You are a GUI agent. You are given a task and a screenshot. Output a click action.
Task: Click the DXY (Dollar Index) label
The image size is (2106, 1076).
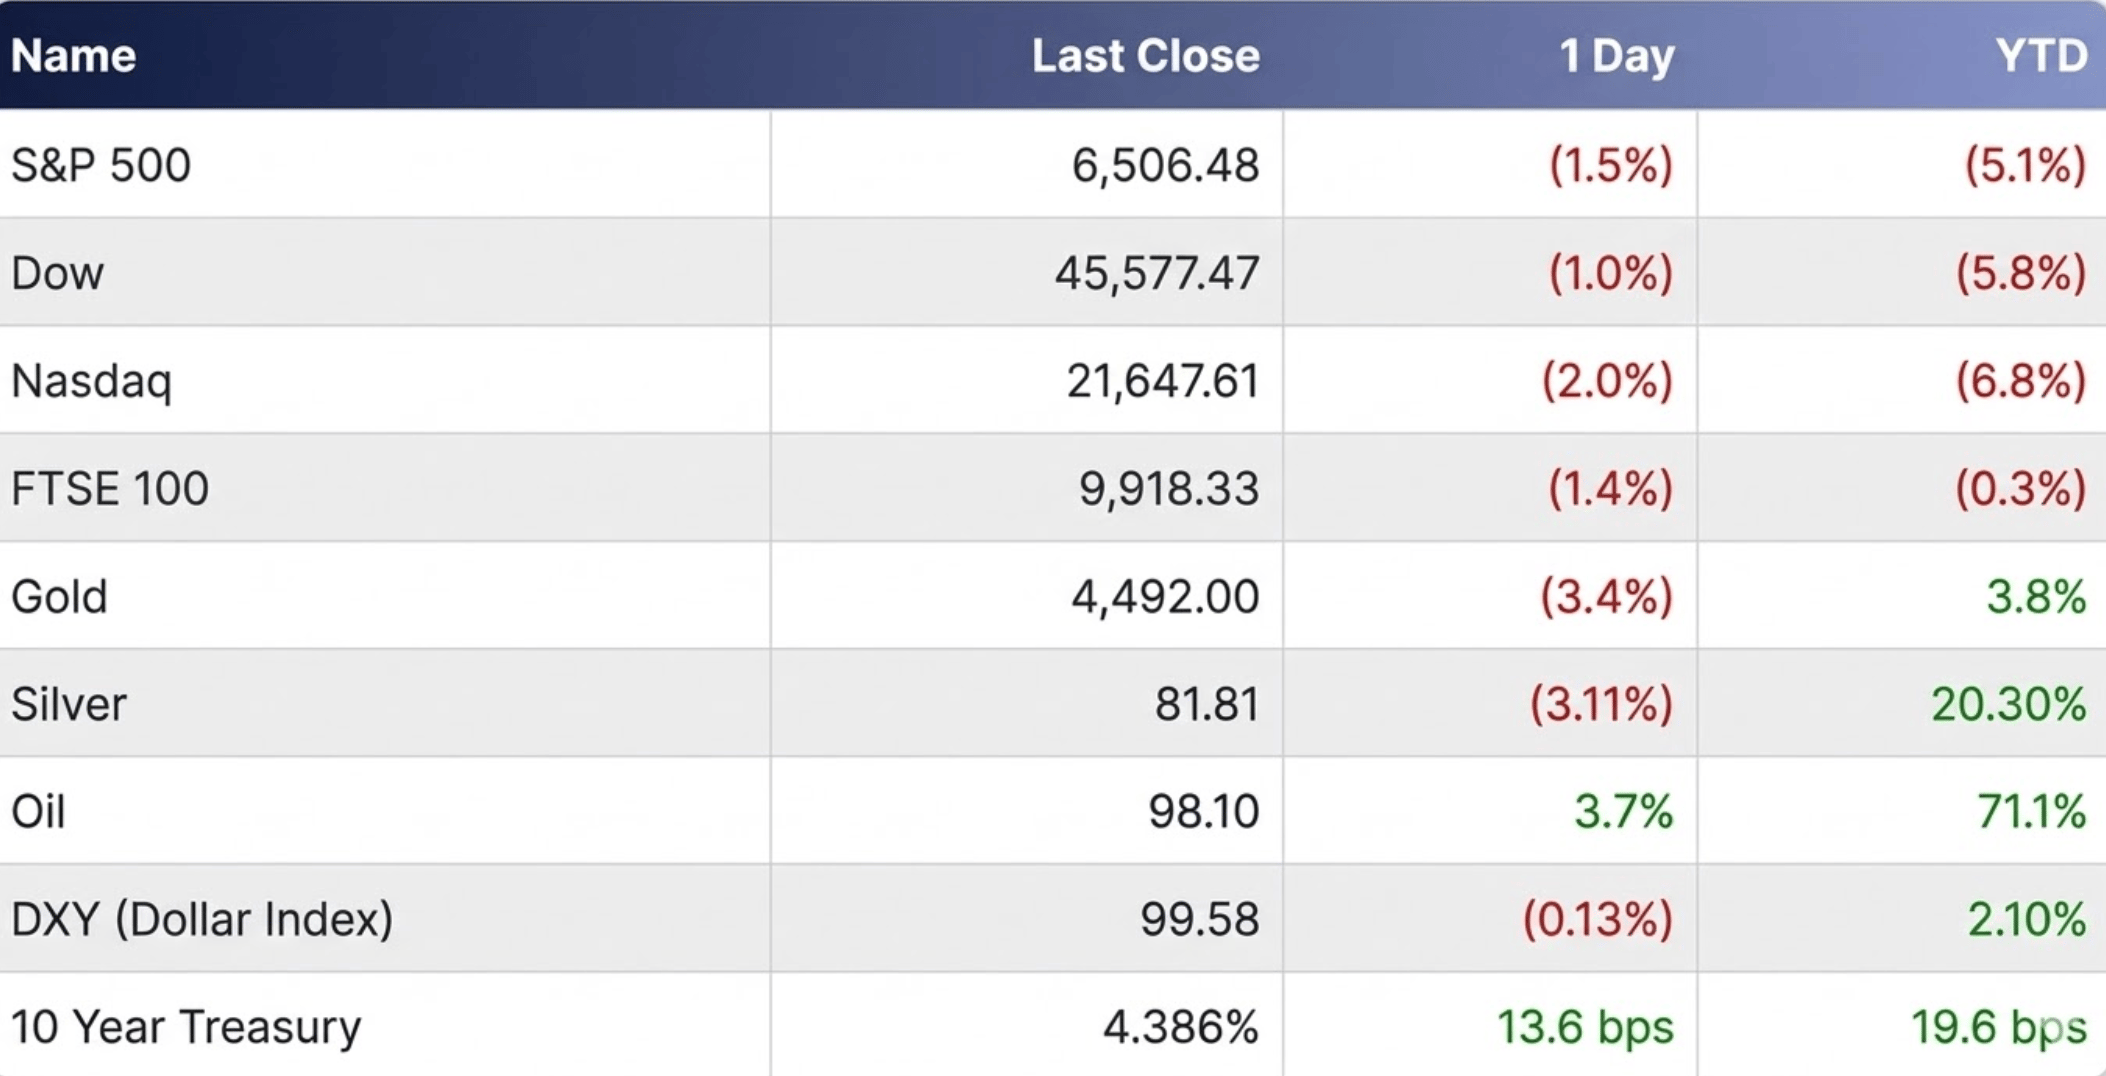(x=202, y=919)
